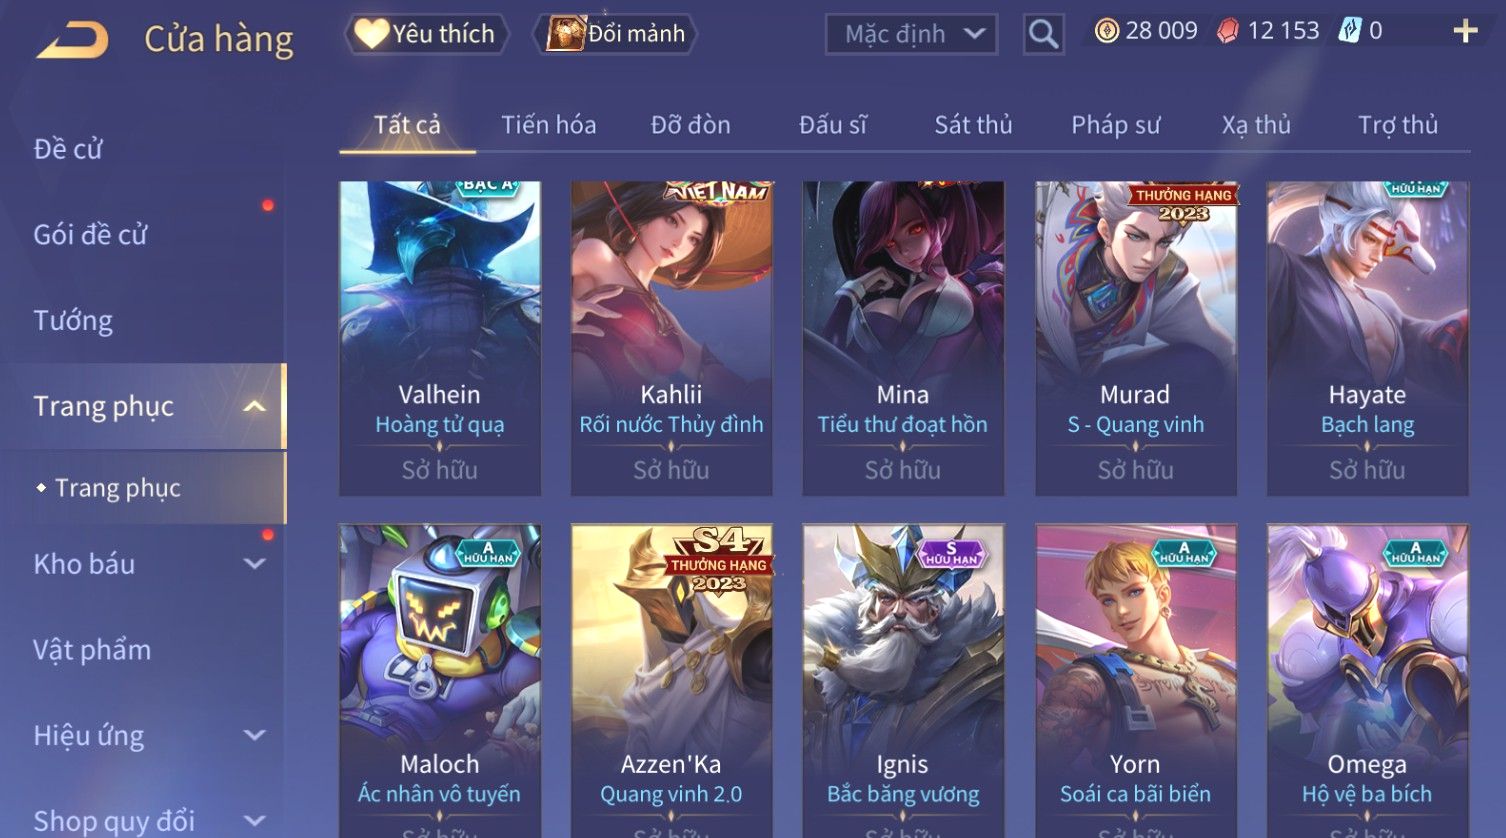Open the search magnifier icon
Screen dimensions: 1506x838
[x=1043, y=34]
